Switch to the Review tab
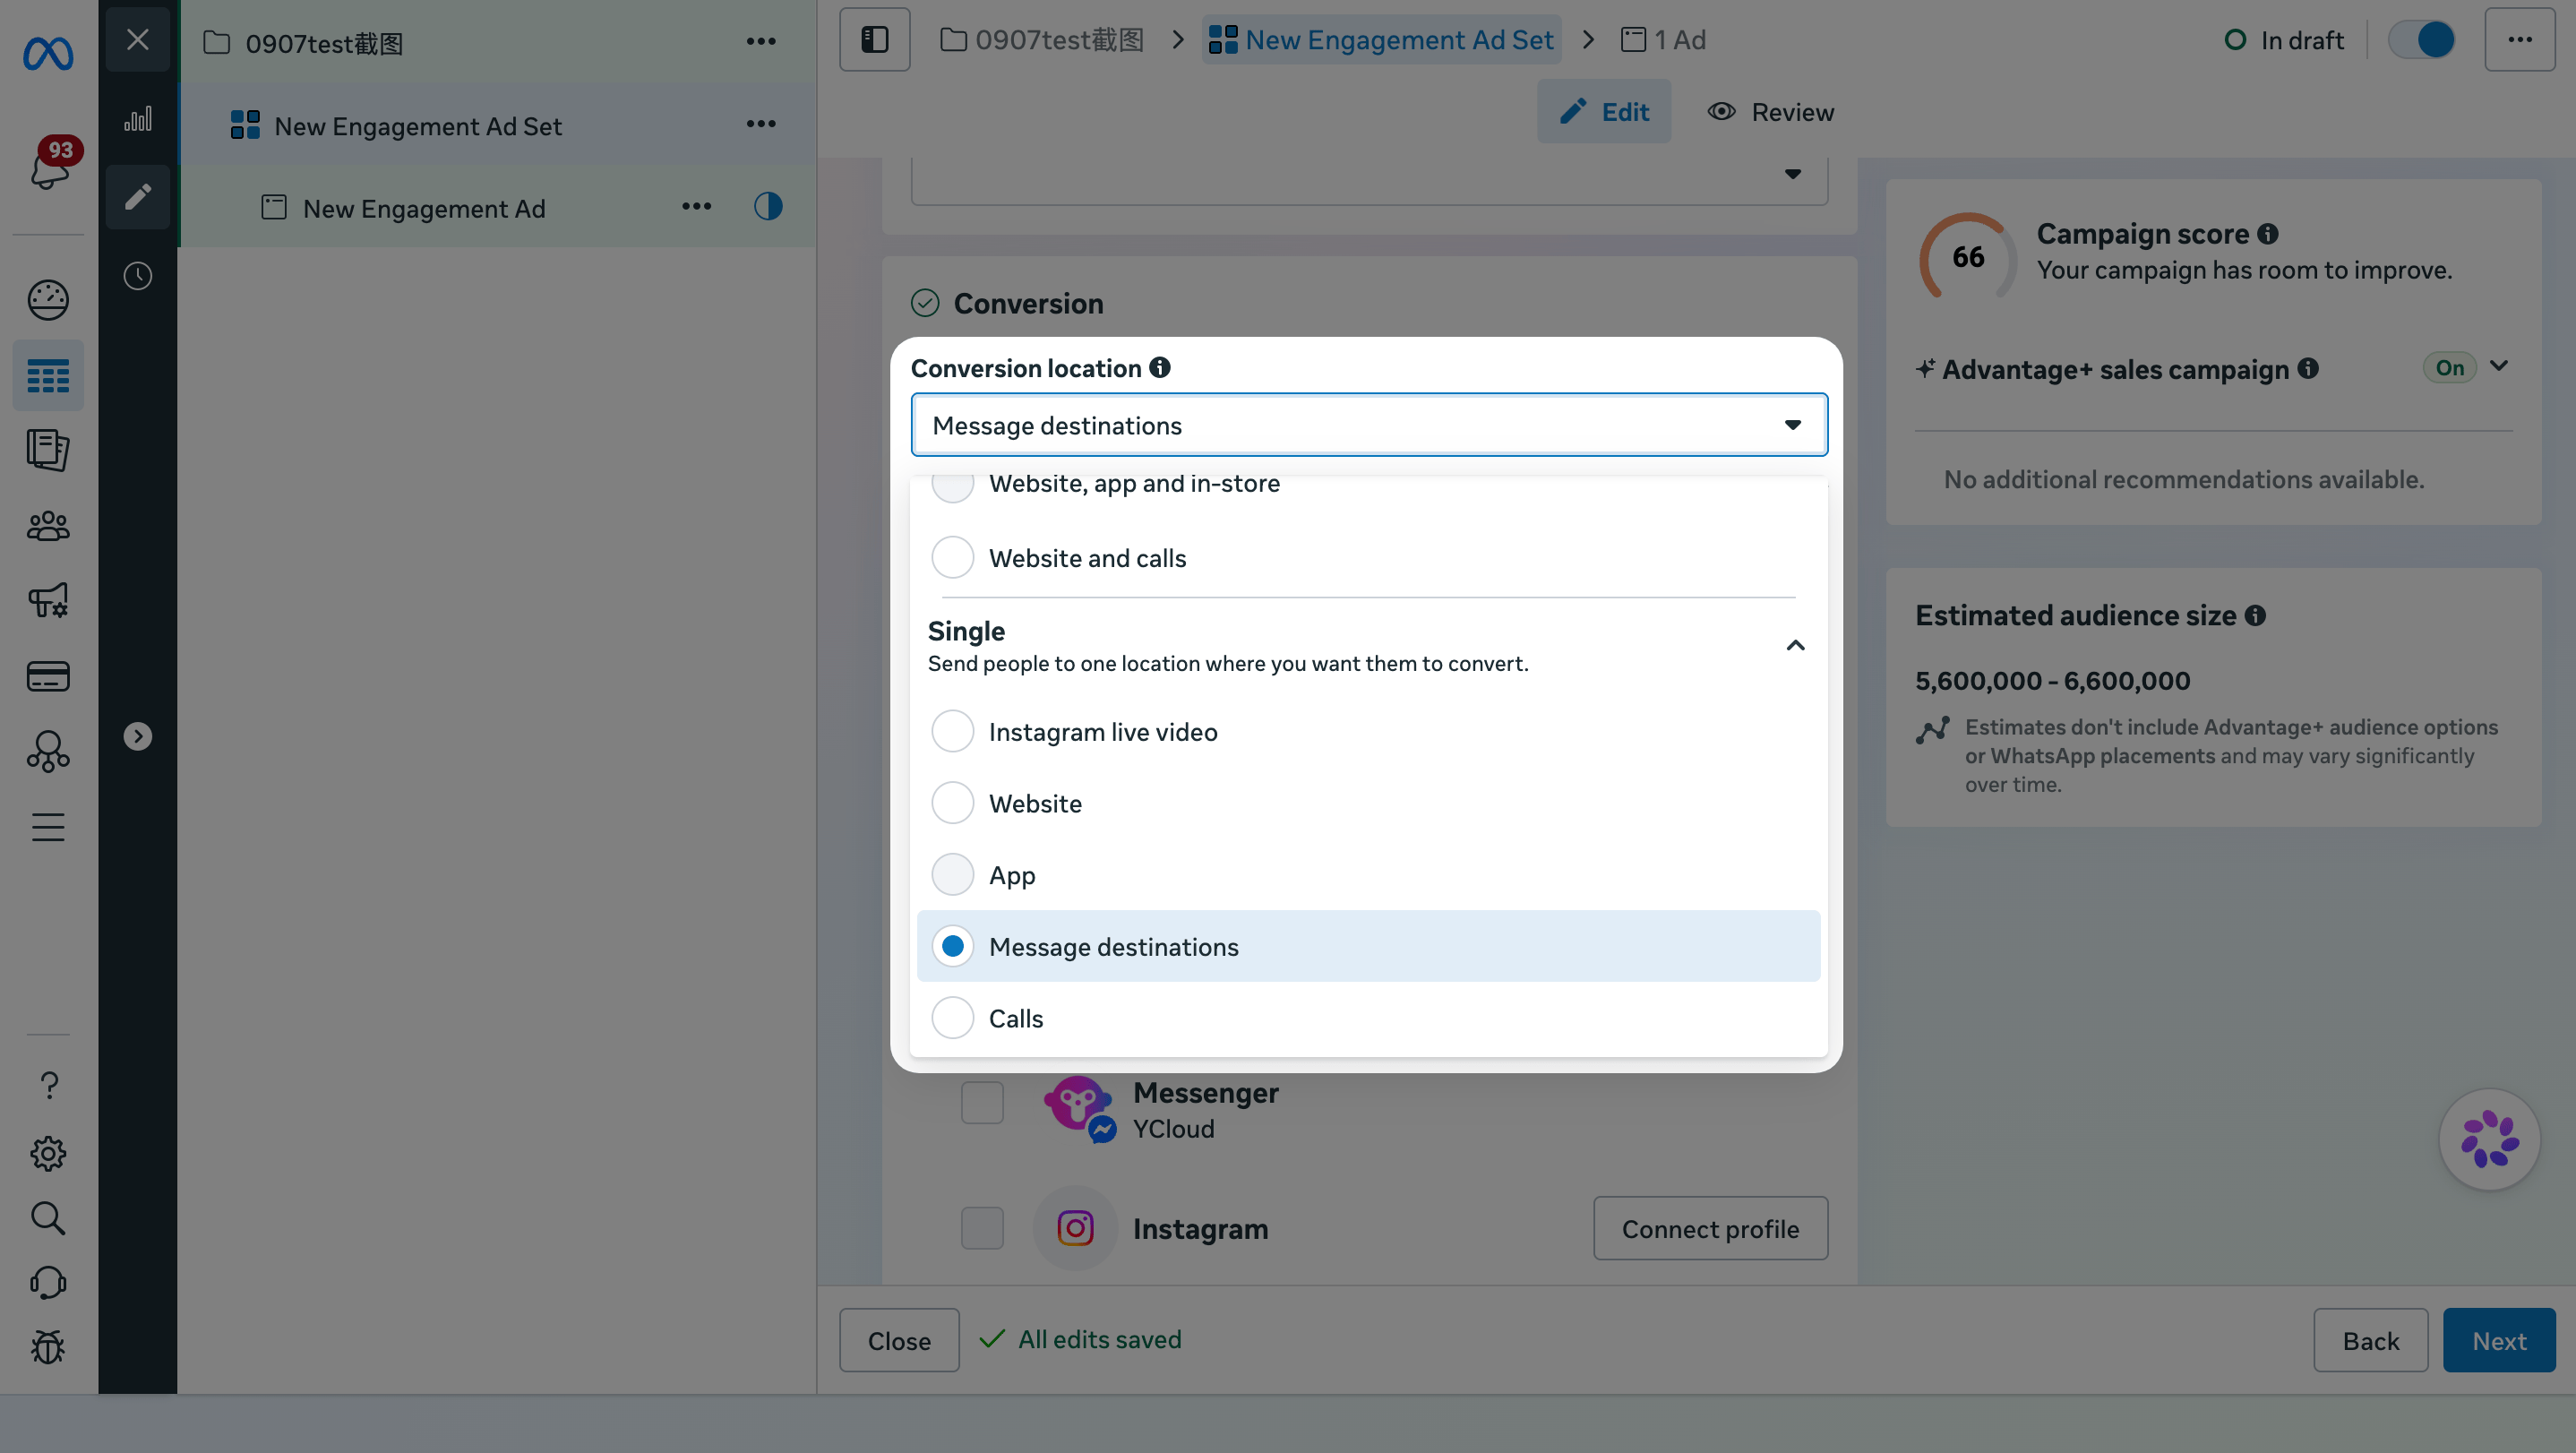The width and height of the screenshot is (2576, 1453). point(1770,112)
